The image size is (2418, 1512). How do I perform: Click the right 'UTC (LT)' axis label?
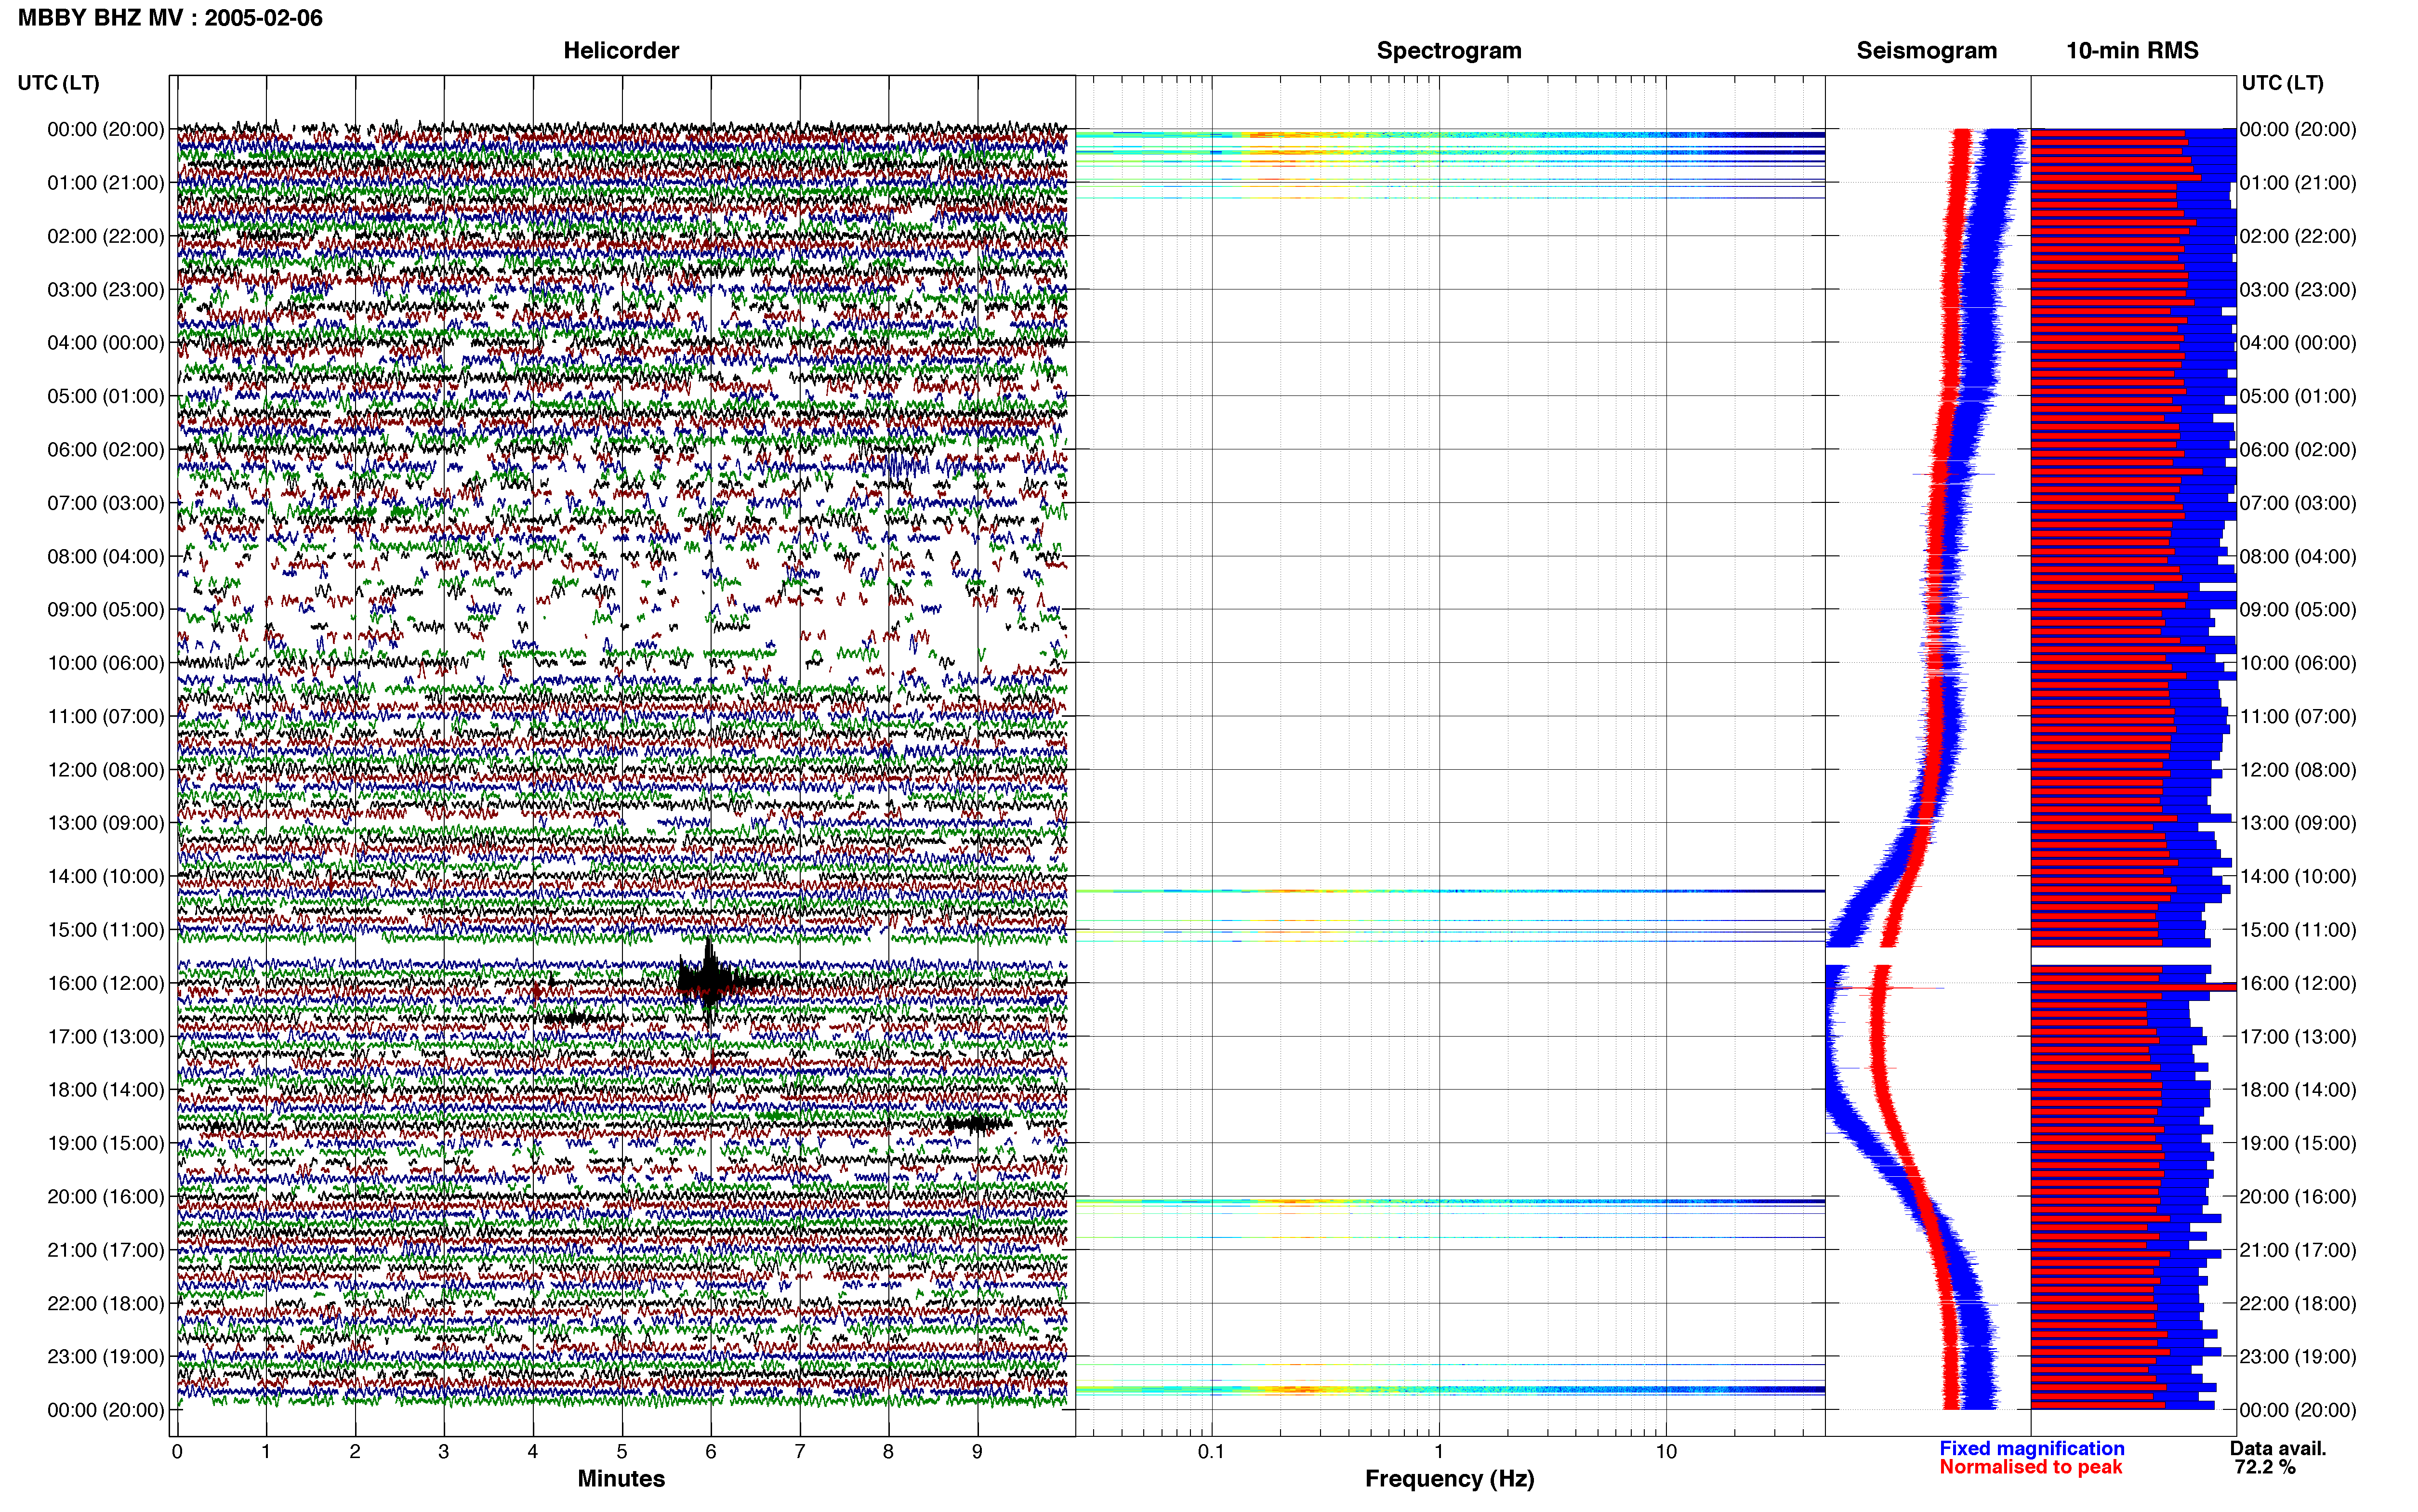2282,83
